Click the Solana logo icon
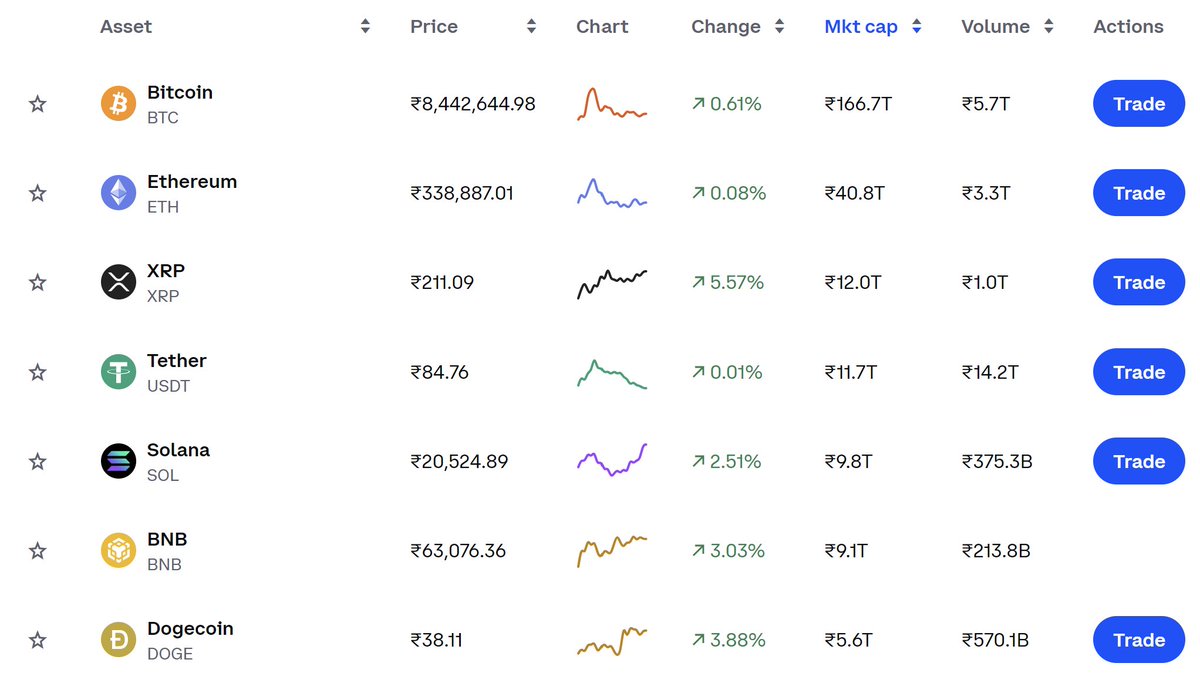Viewport: 1200px width, 673px height. (118, 462)
